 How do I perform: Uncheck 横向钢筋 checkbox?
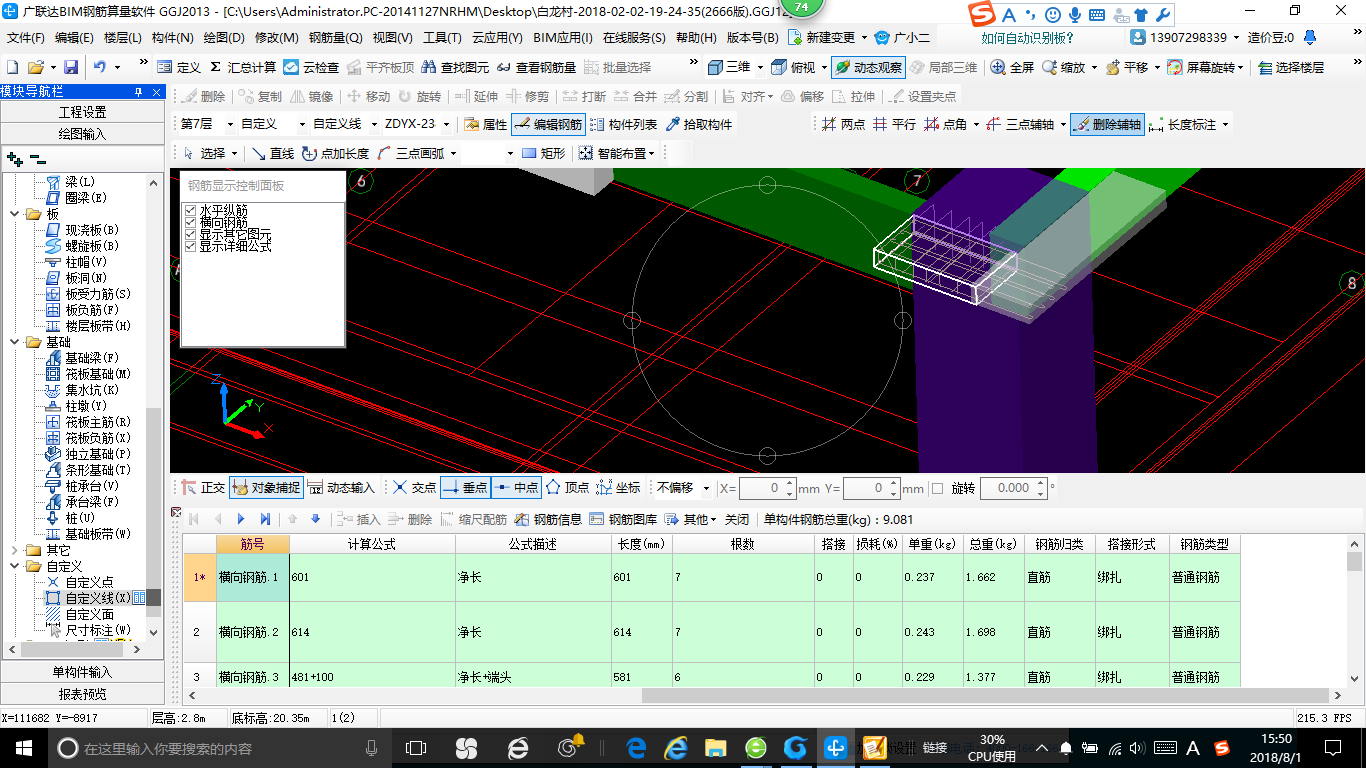click(x=191, y=222)
